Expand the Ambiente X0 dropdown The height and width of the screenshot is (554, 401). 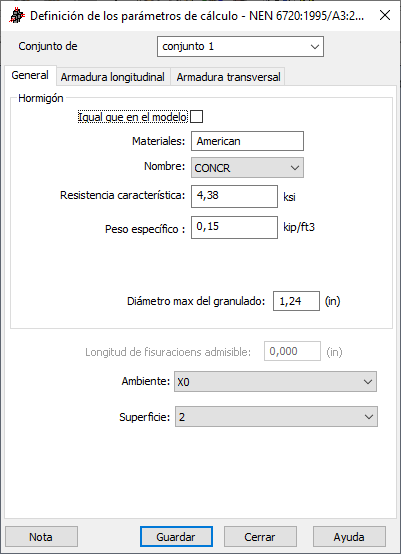(275, 382)
